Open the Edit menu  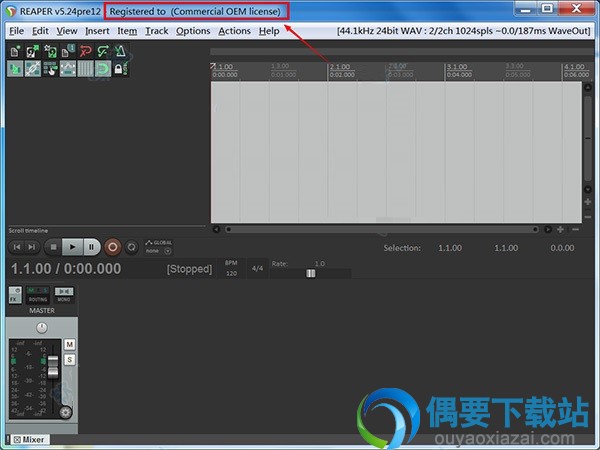tap(40, 31)
